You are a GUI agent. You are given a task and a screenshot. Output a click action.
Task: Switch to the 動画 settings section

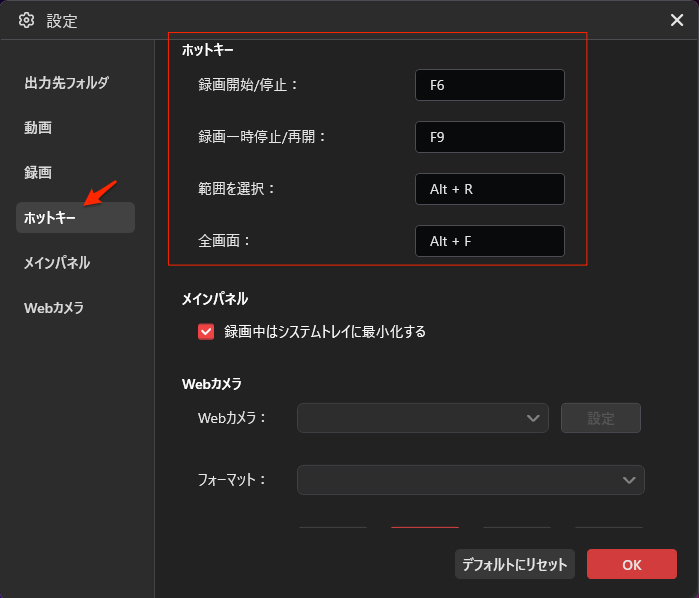pos(38,128)
